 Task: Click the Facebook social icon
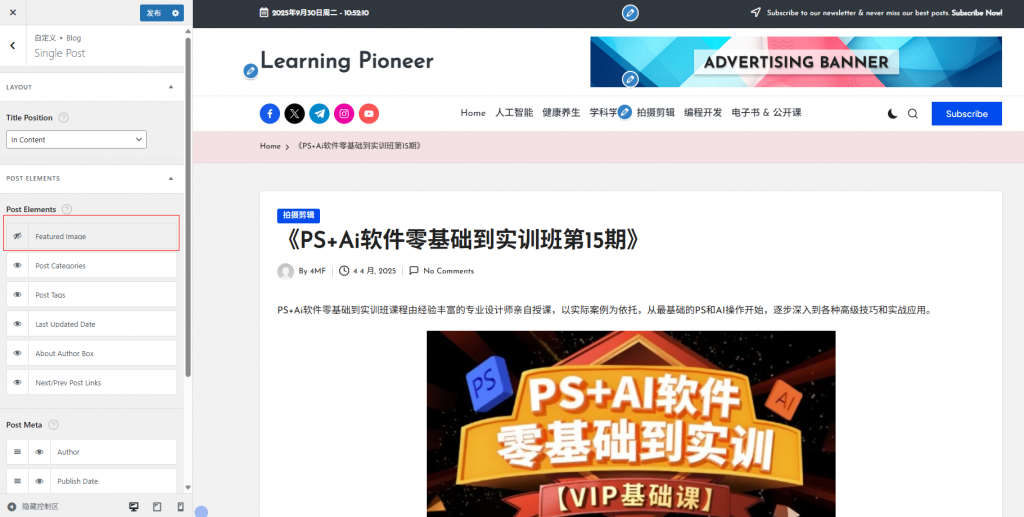270,114
